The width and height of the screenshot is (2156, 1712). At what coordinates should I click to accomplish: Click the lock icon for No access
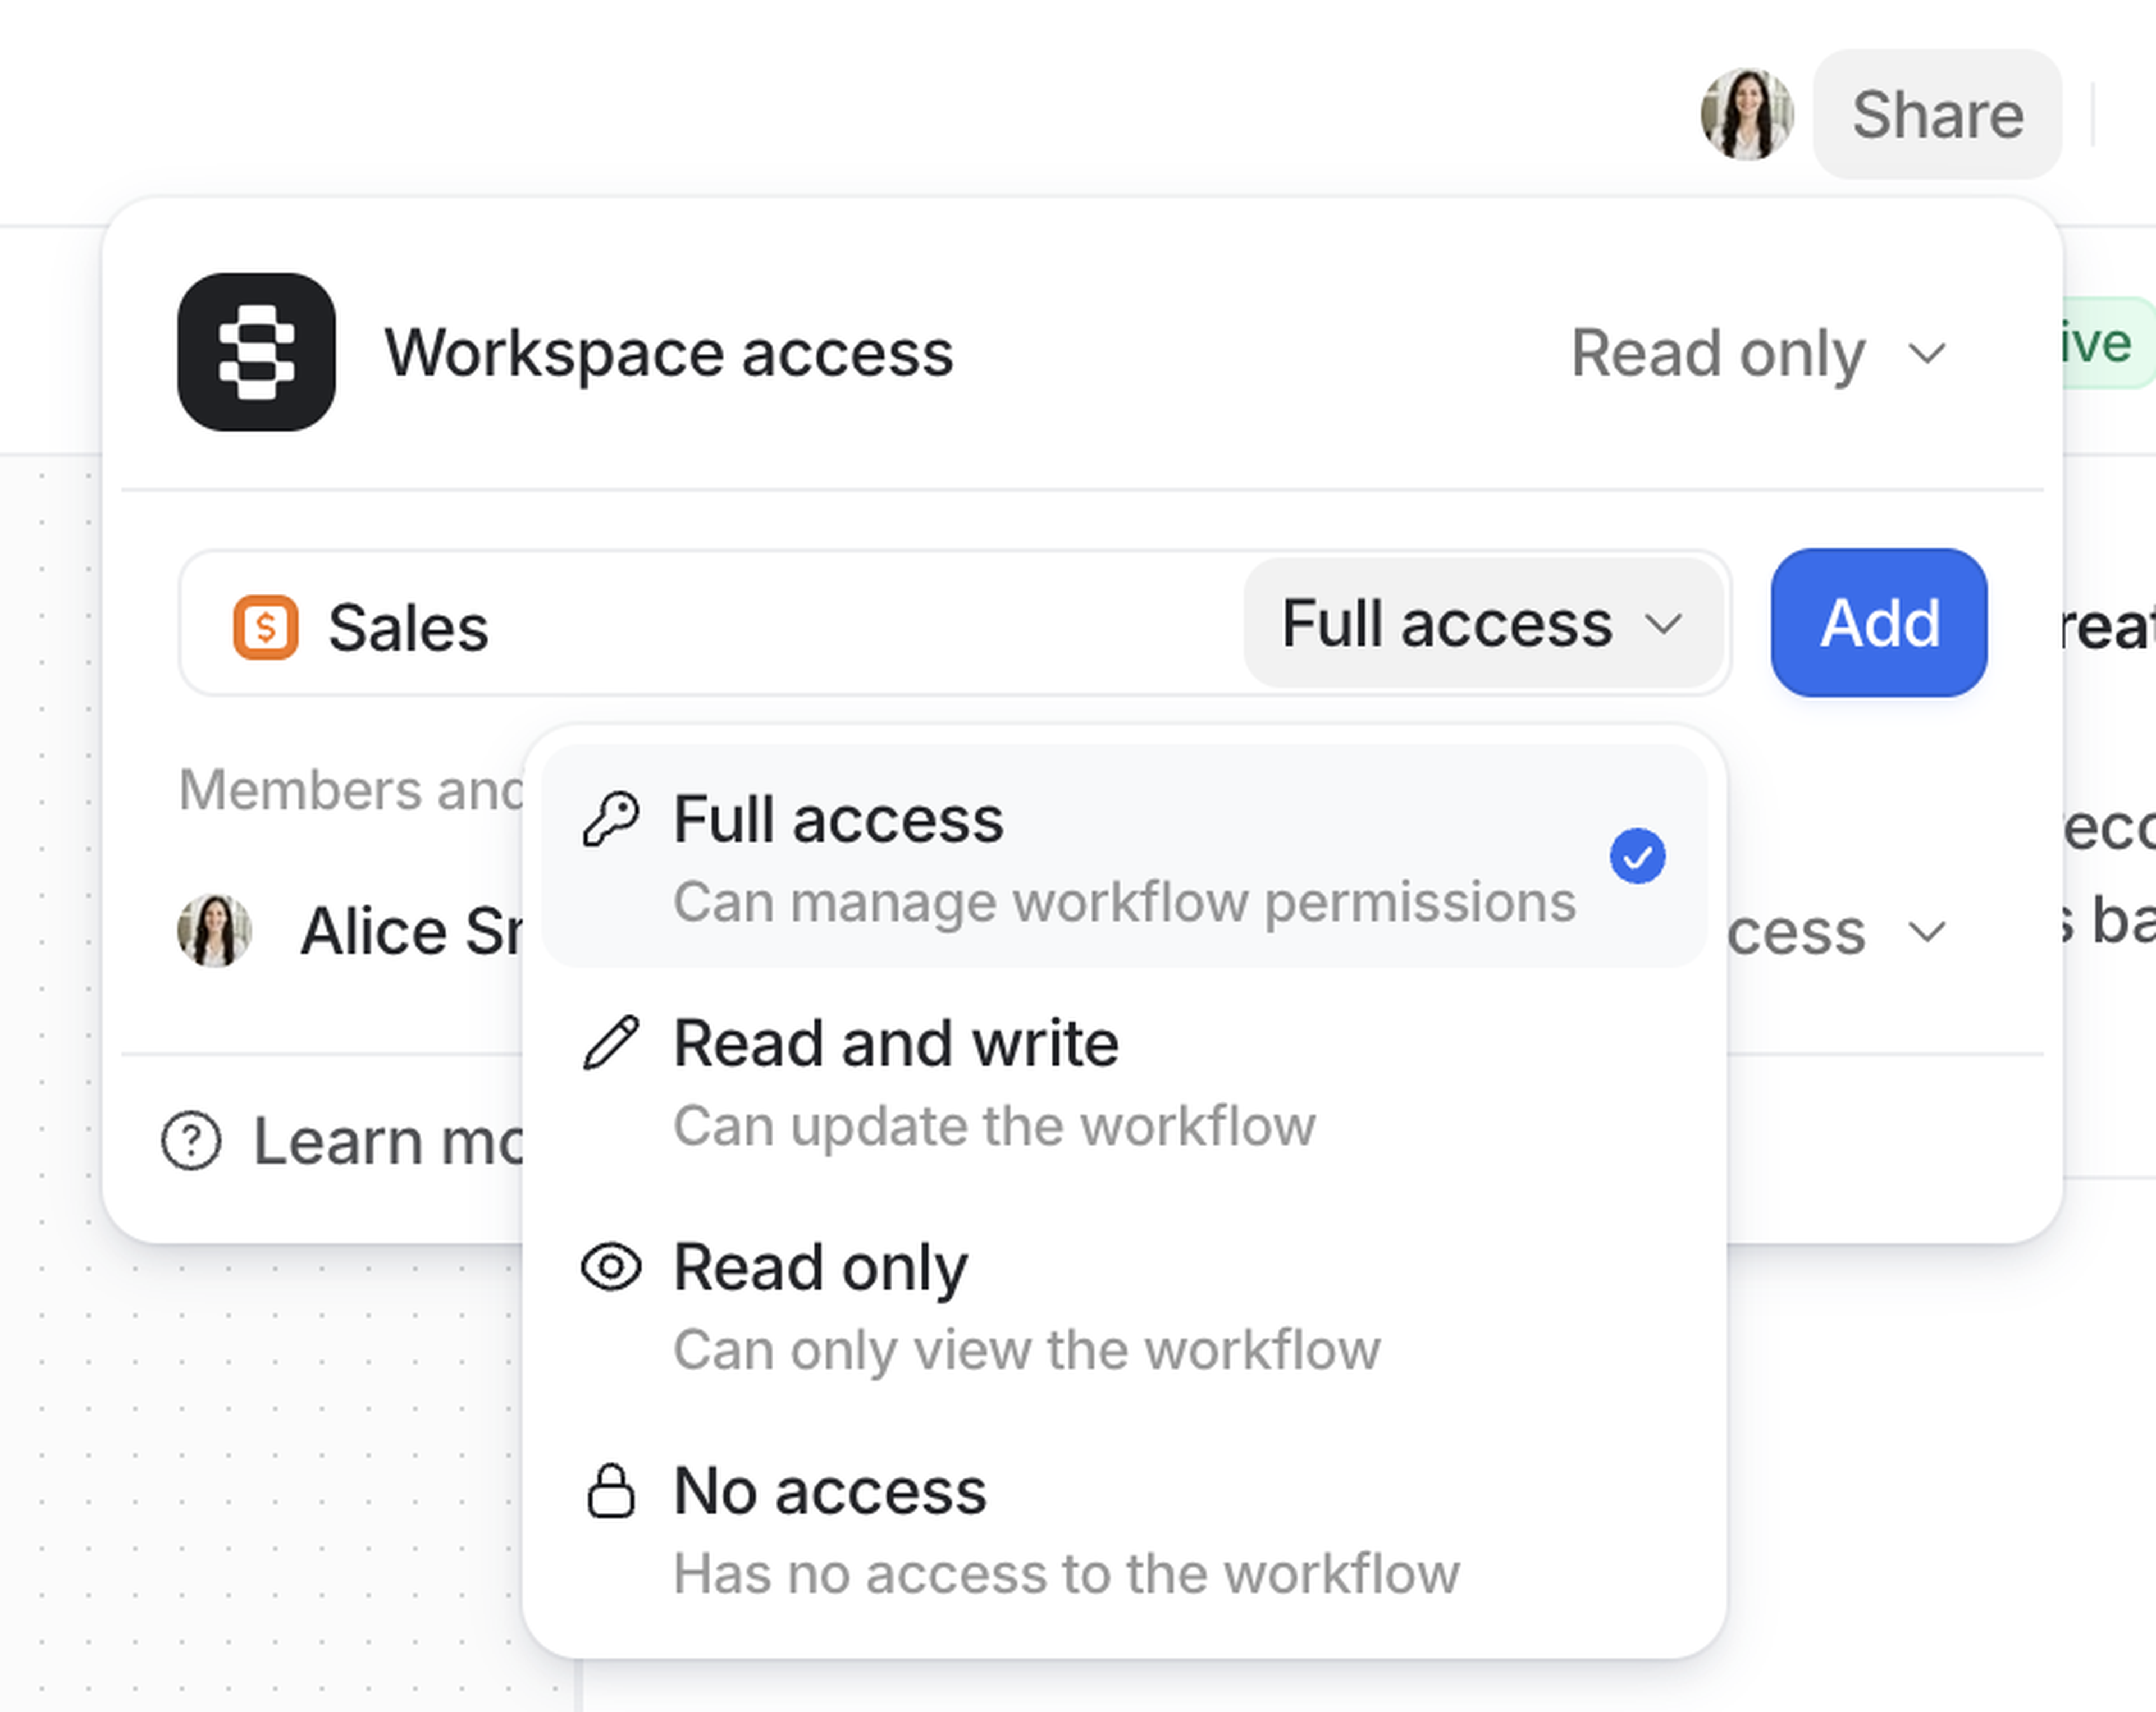(613, 1491)
